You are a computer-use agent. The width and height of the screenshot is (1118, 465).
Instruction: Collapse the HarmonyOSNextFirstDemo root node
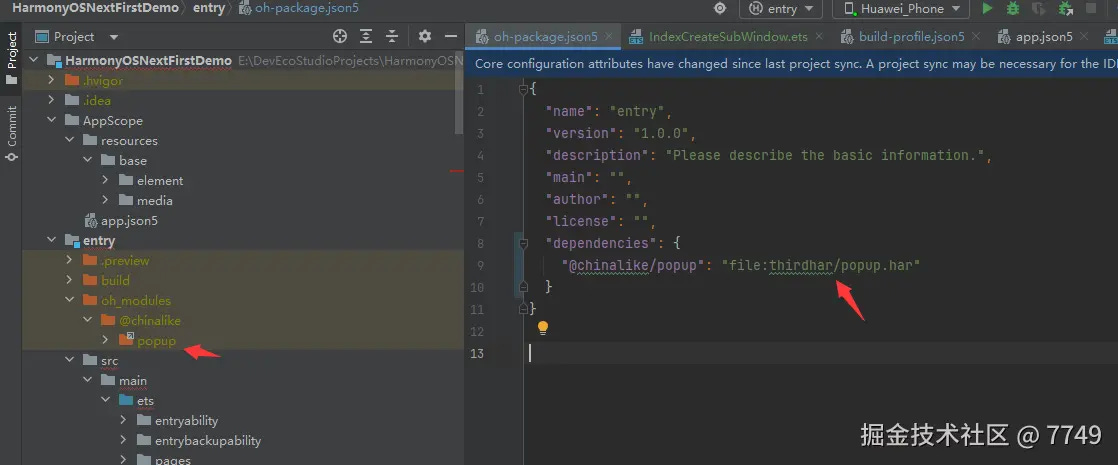(35, 61)
